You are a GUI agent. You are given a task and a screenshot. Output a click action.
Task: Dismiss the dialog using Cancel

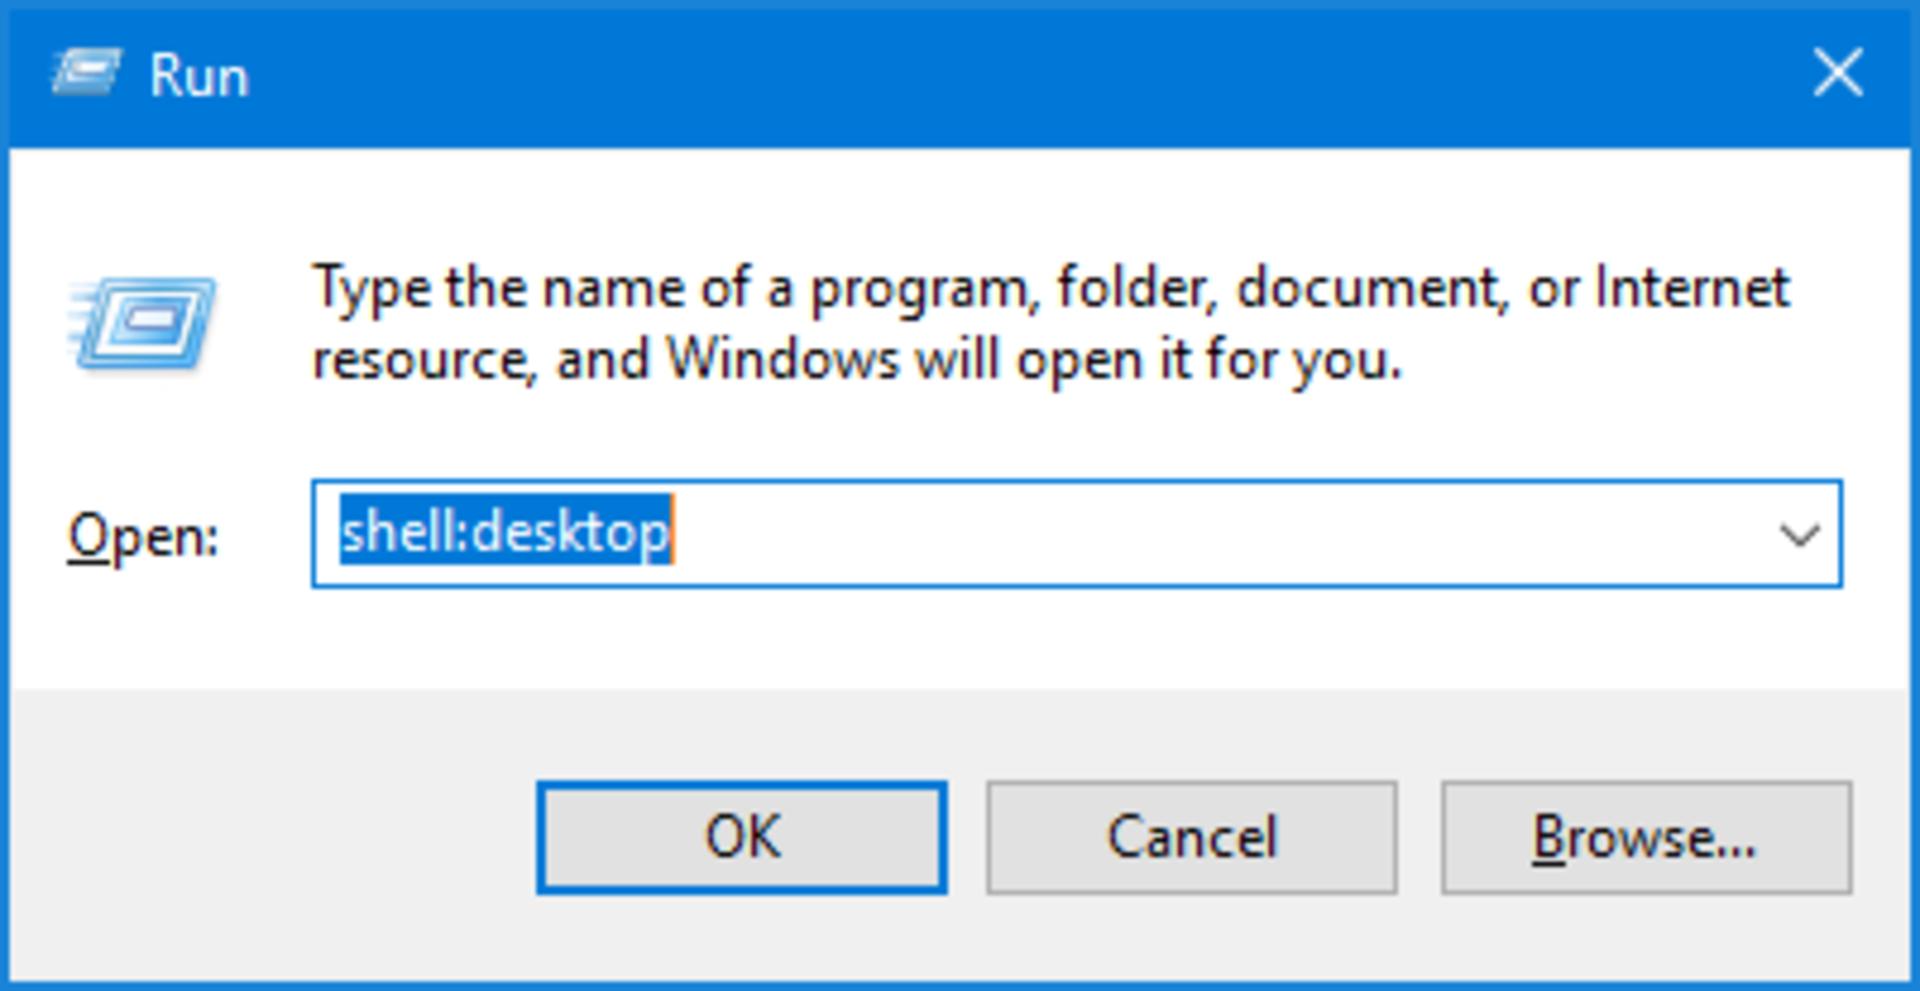click(1192, 837)
